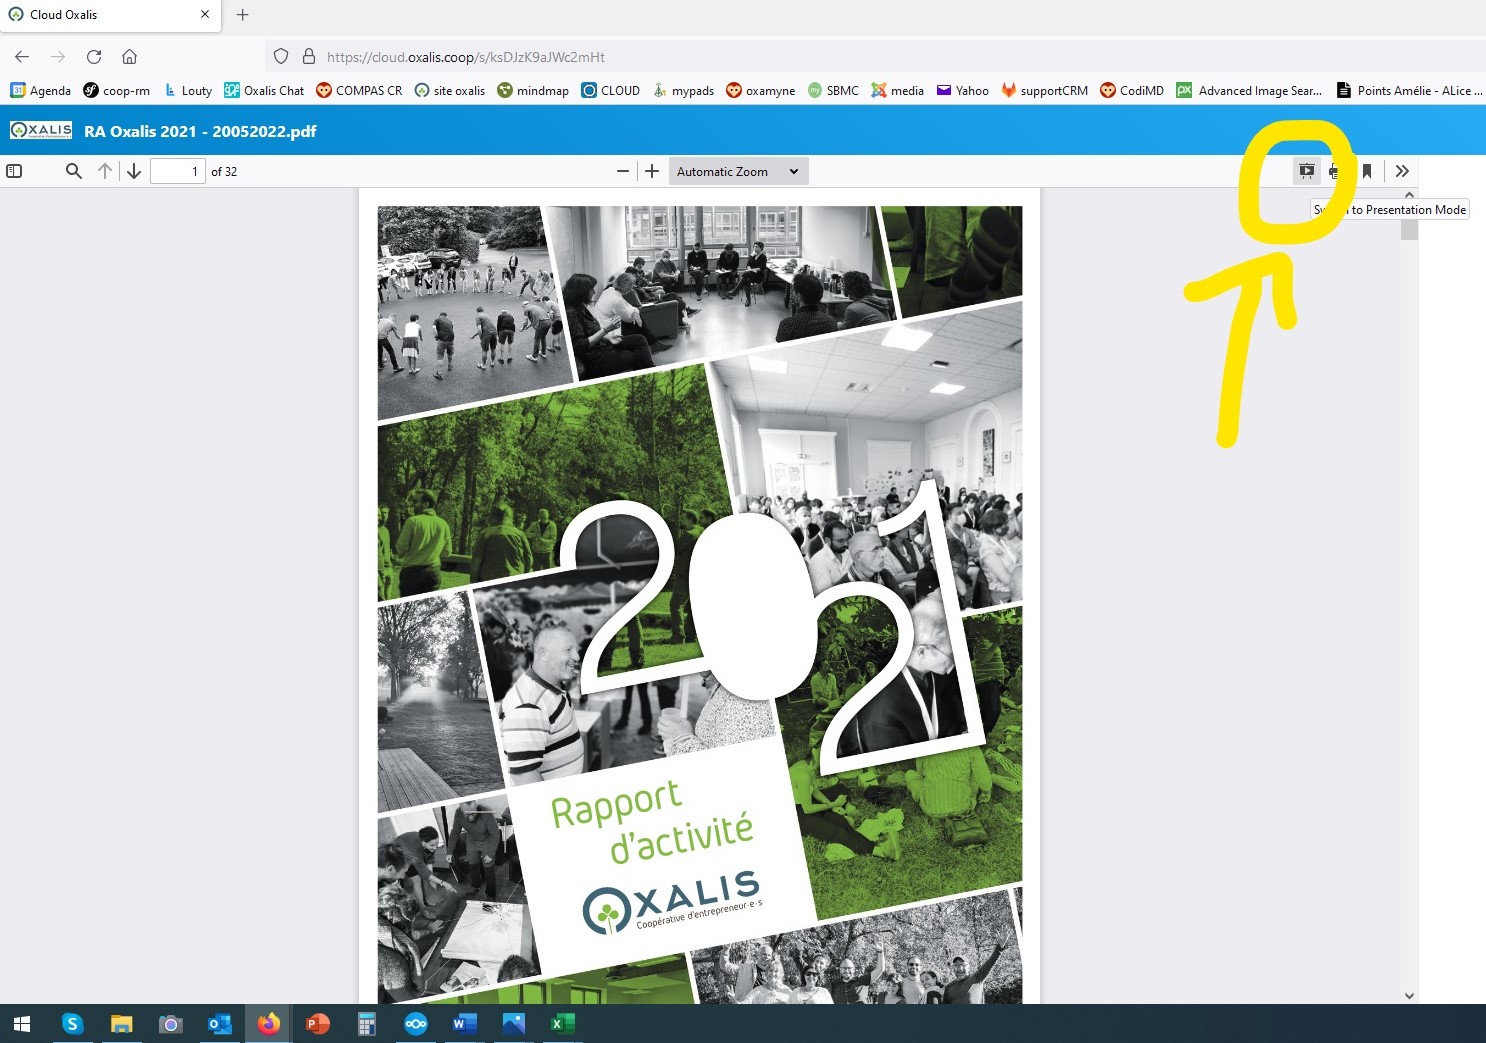Go to the next page with the down arrow
The height and width of the screenshot is (1043, 1486).
134,170
